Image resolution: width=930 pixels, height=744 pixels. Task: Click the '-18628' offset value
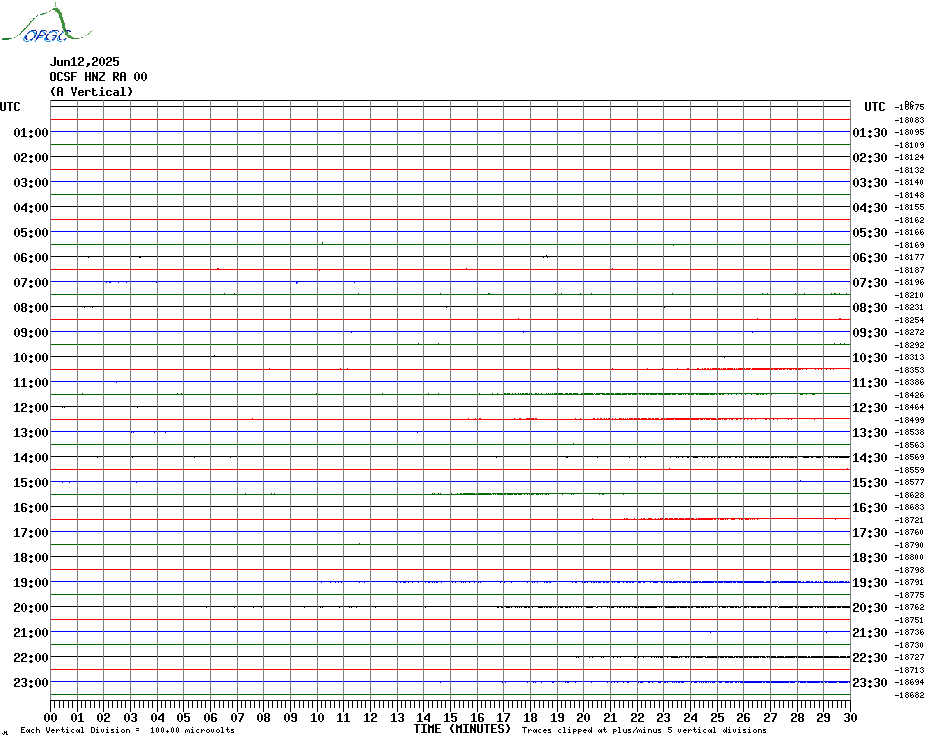pyautogui.click(x=909, y=495)
